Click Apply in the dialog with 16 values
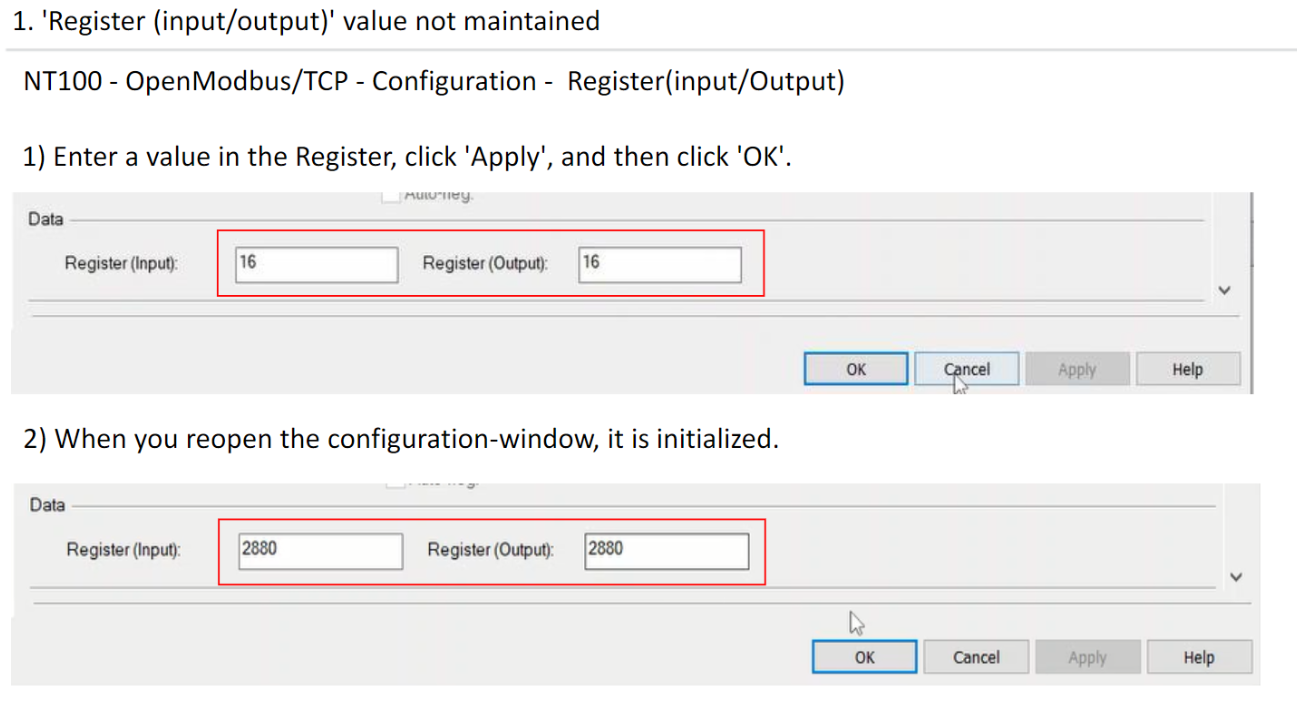The height and width of the screenshot is (711, 1297). point(1077,369)
